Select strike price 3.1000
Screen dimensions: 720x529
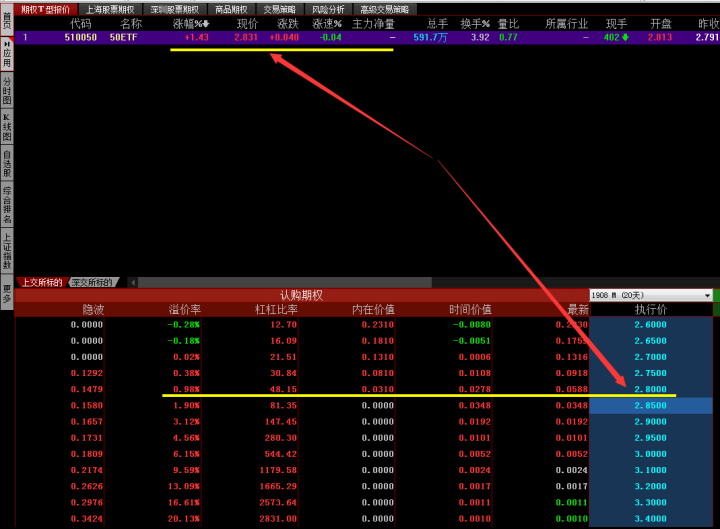pyautogui.click(x=651, y=470)
